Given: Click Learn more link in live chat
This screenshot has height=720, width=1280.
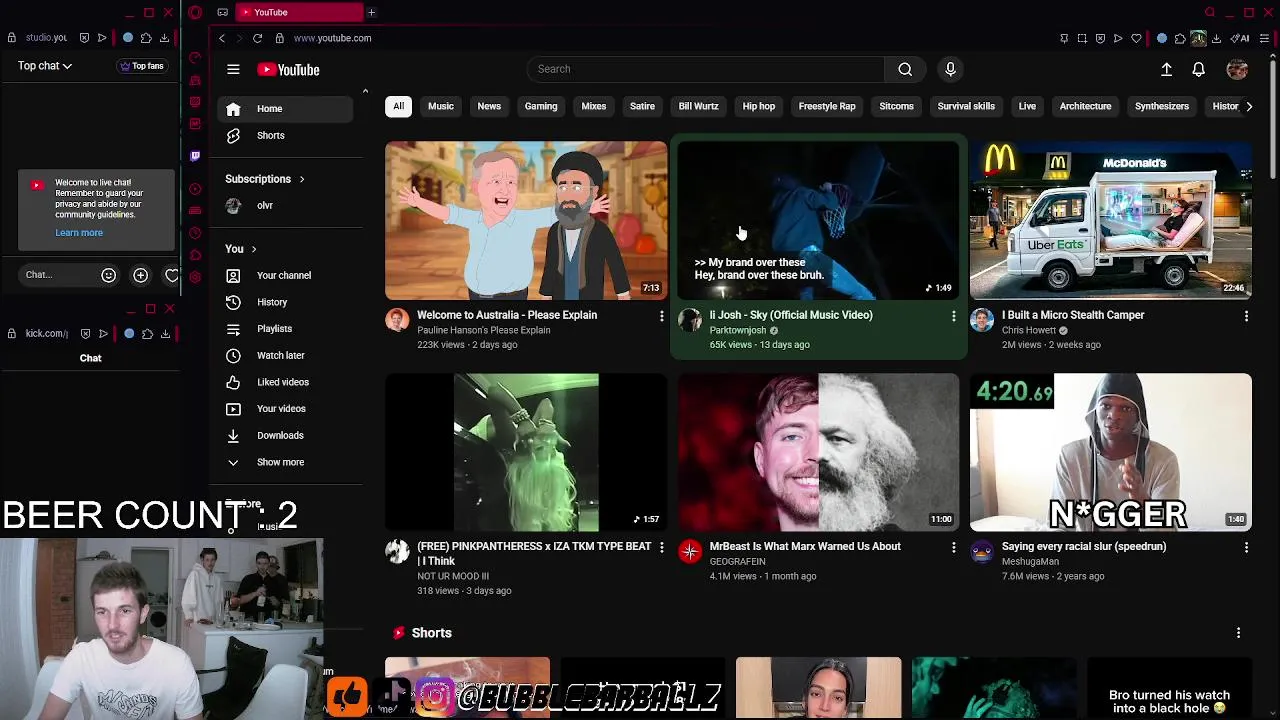Looking at the screenshot, I should [79, 233].
